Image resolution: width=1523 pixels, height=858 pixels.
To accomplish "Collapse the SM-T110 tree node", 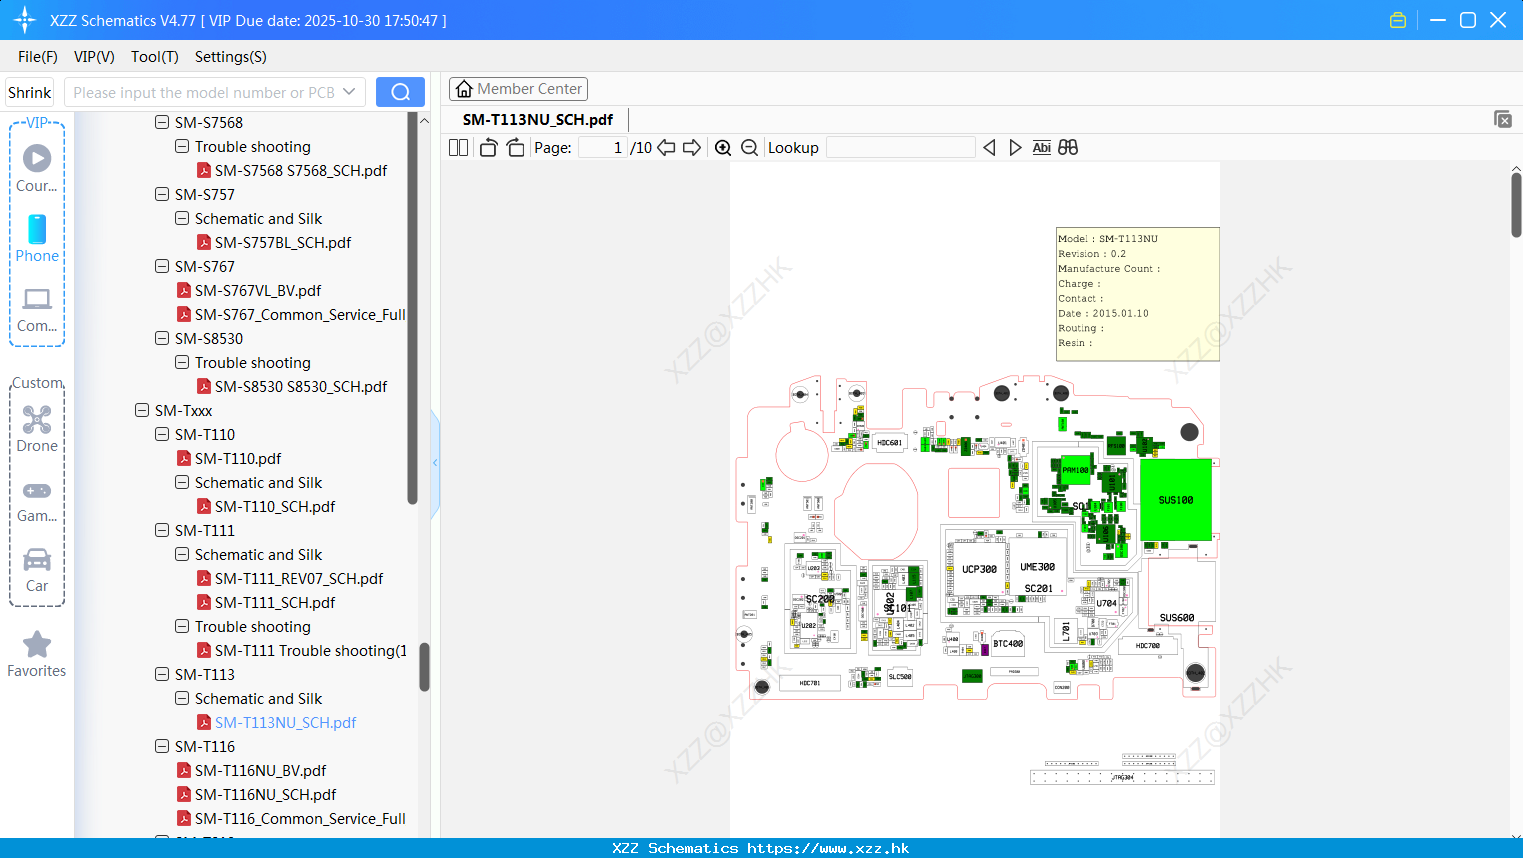I will click(162, 434).
